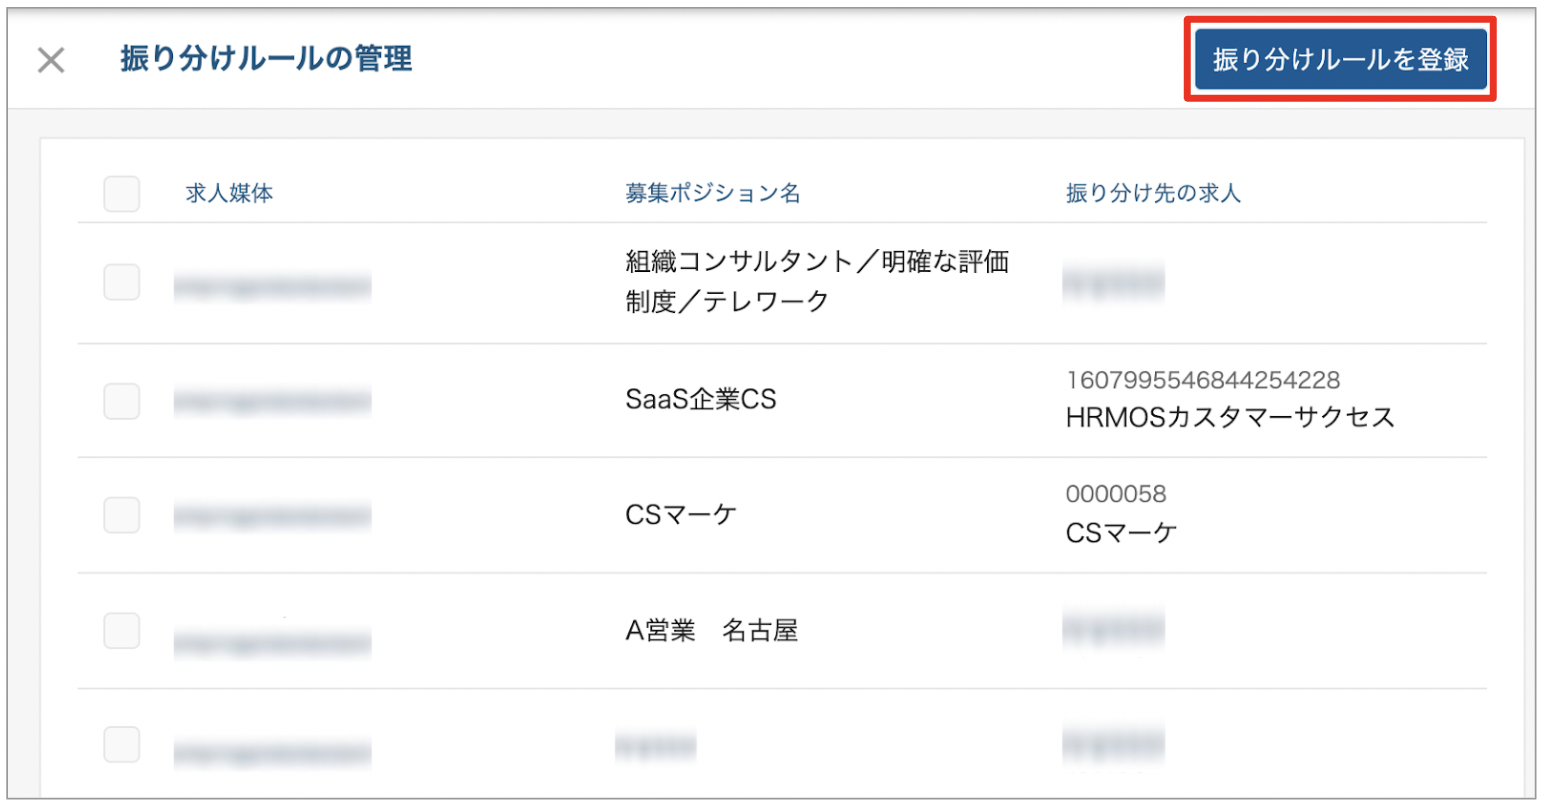Toggle the select-all checkbox in header
Viewport: 1546px width, 806px height.
click(x=121, y=194)
